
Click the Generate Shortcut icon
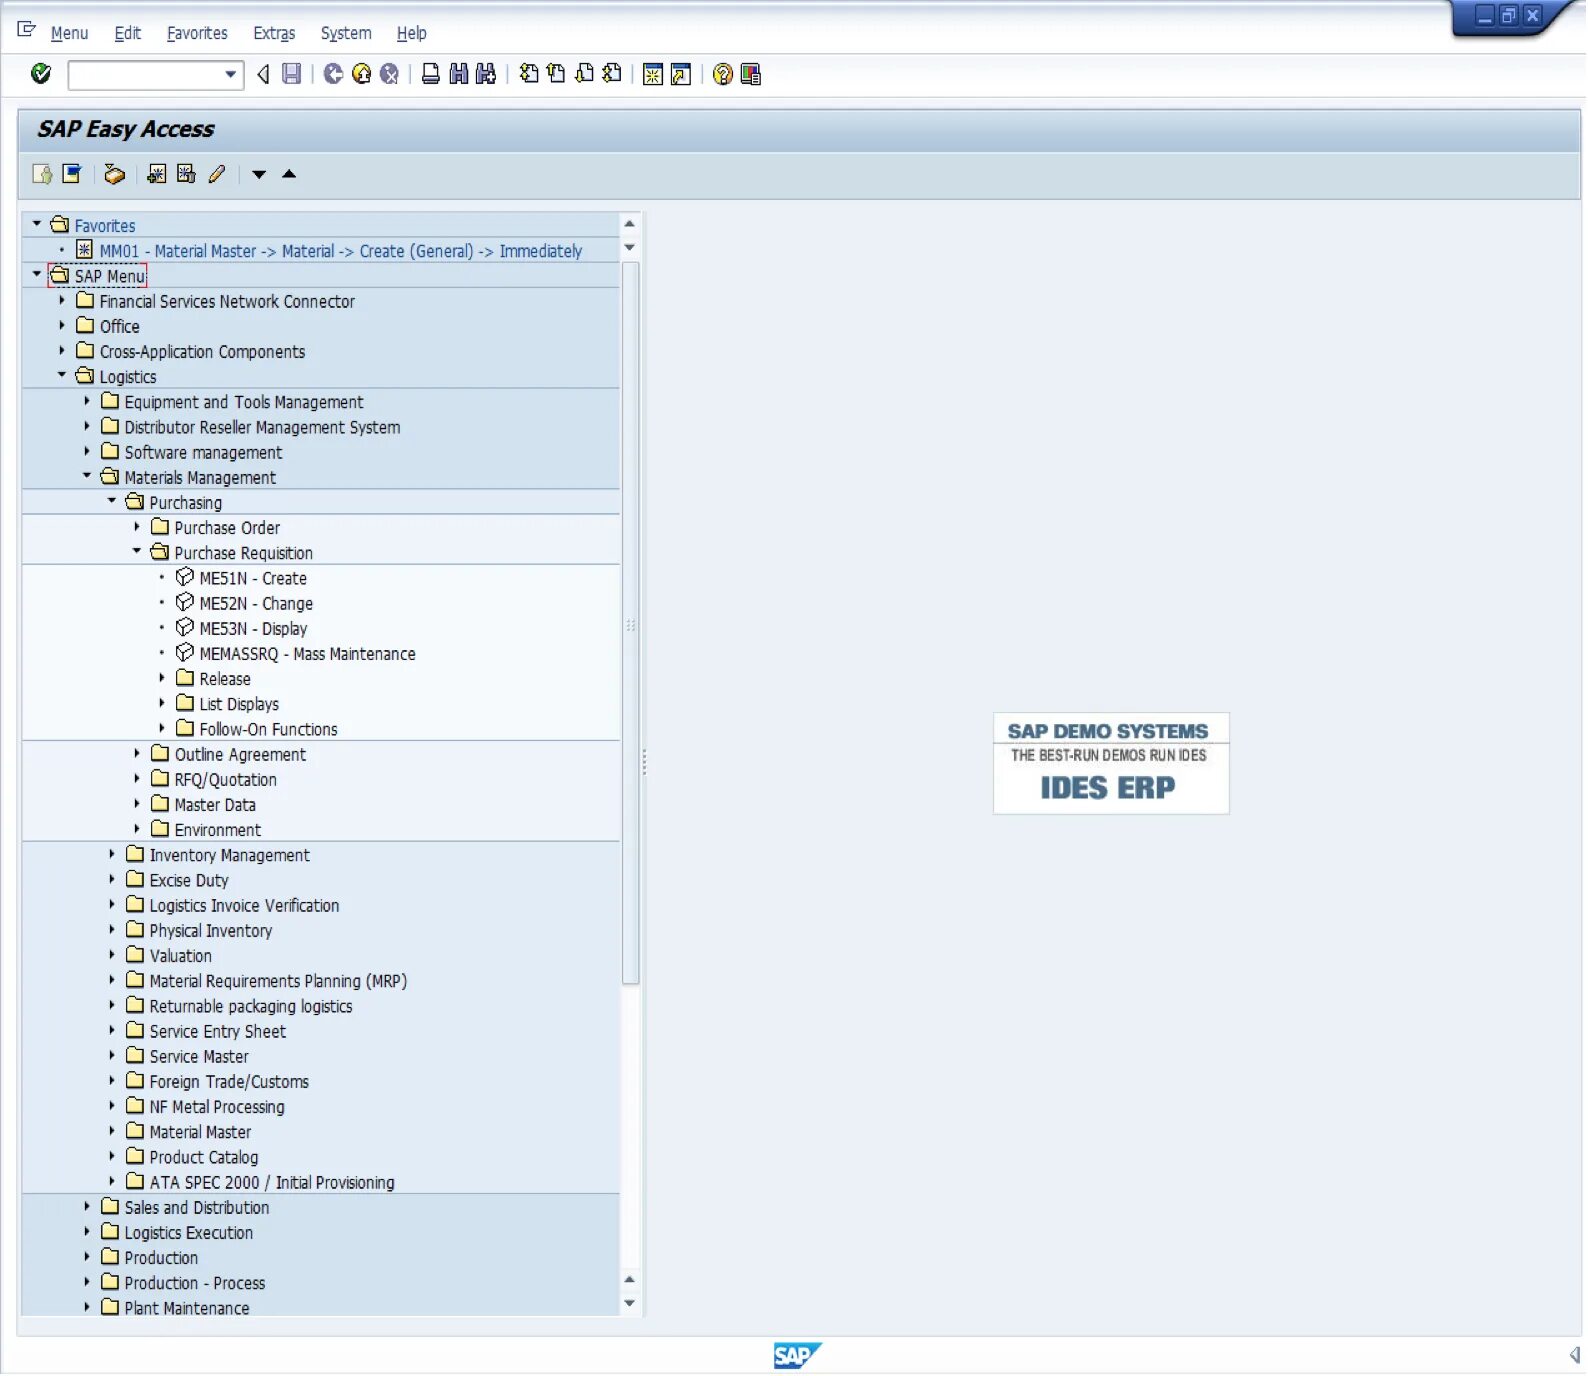pos(681,75)
